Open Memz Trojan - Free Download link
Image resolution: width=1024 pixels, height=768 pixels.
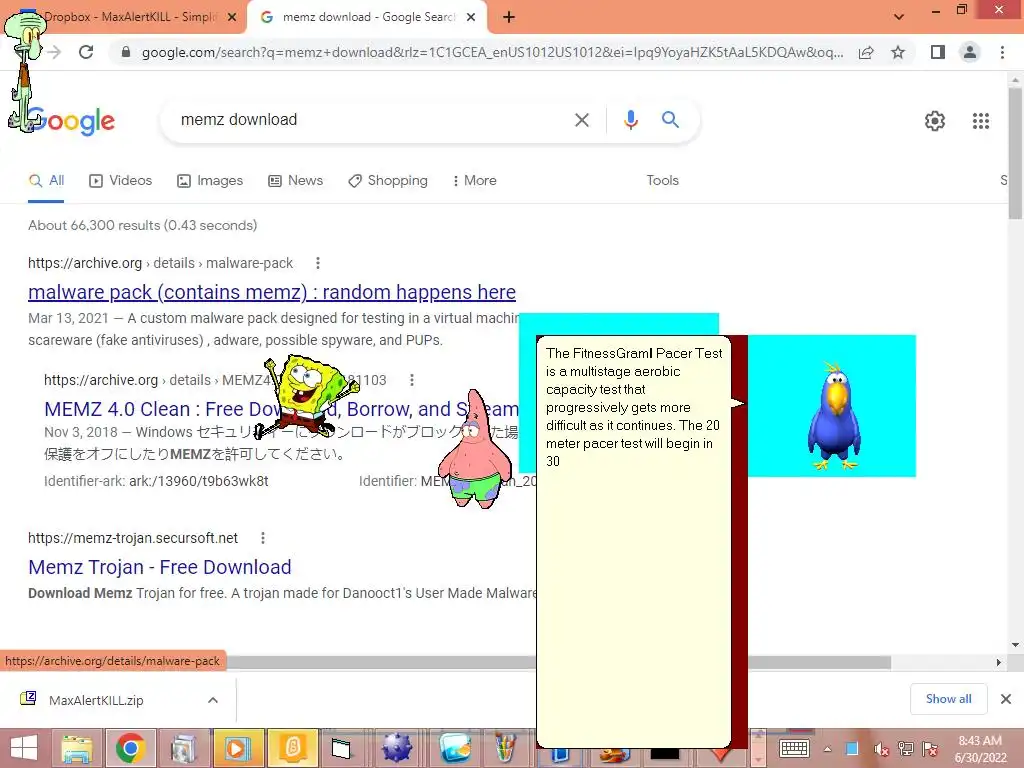point(159,567)
